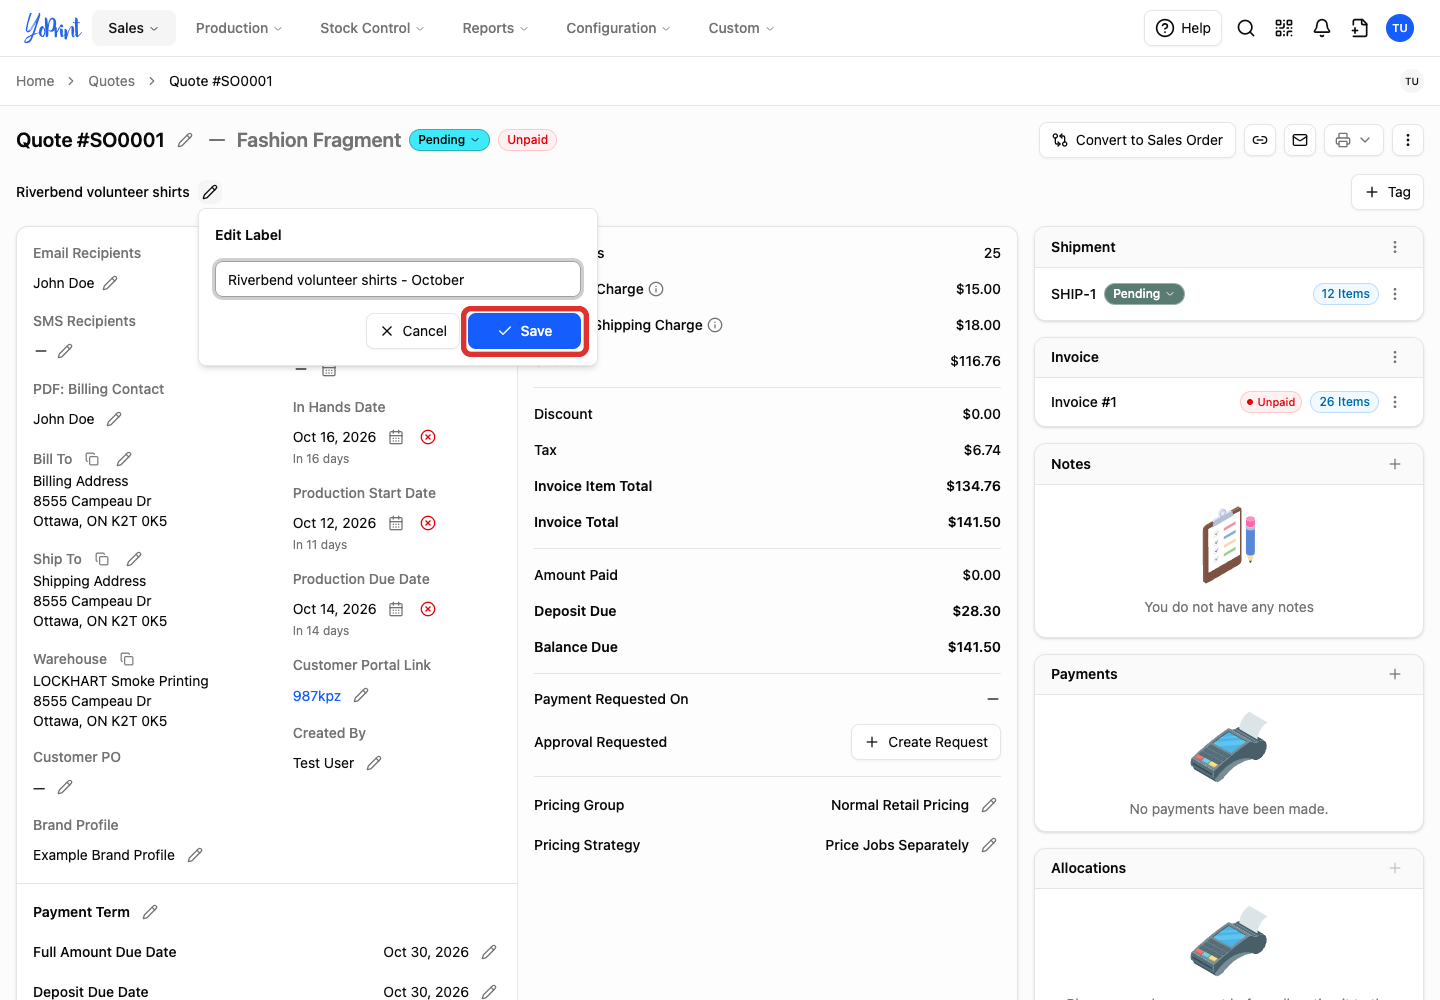The width and height of the screenshot is (1440, 1000).
Task: Save the edited label
Action: pos(525,331)
